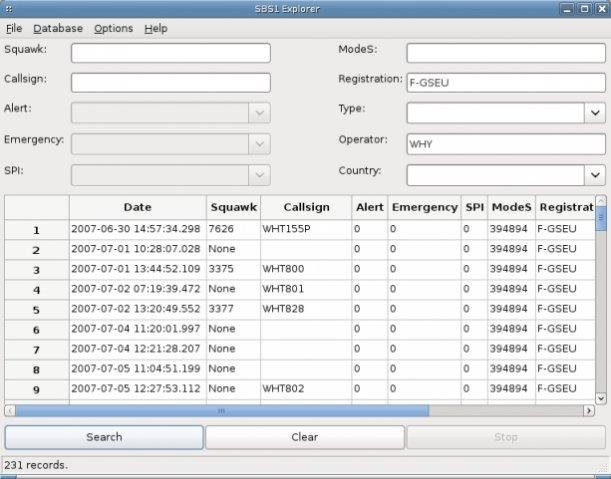Select row header 1
611x479 pixels.
37,230
